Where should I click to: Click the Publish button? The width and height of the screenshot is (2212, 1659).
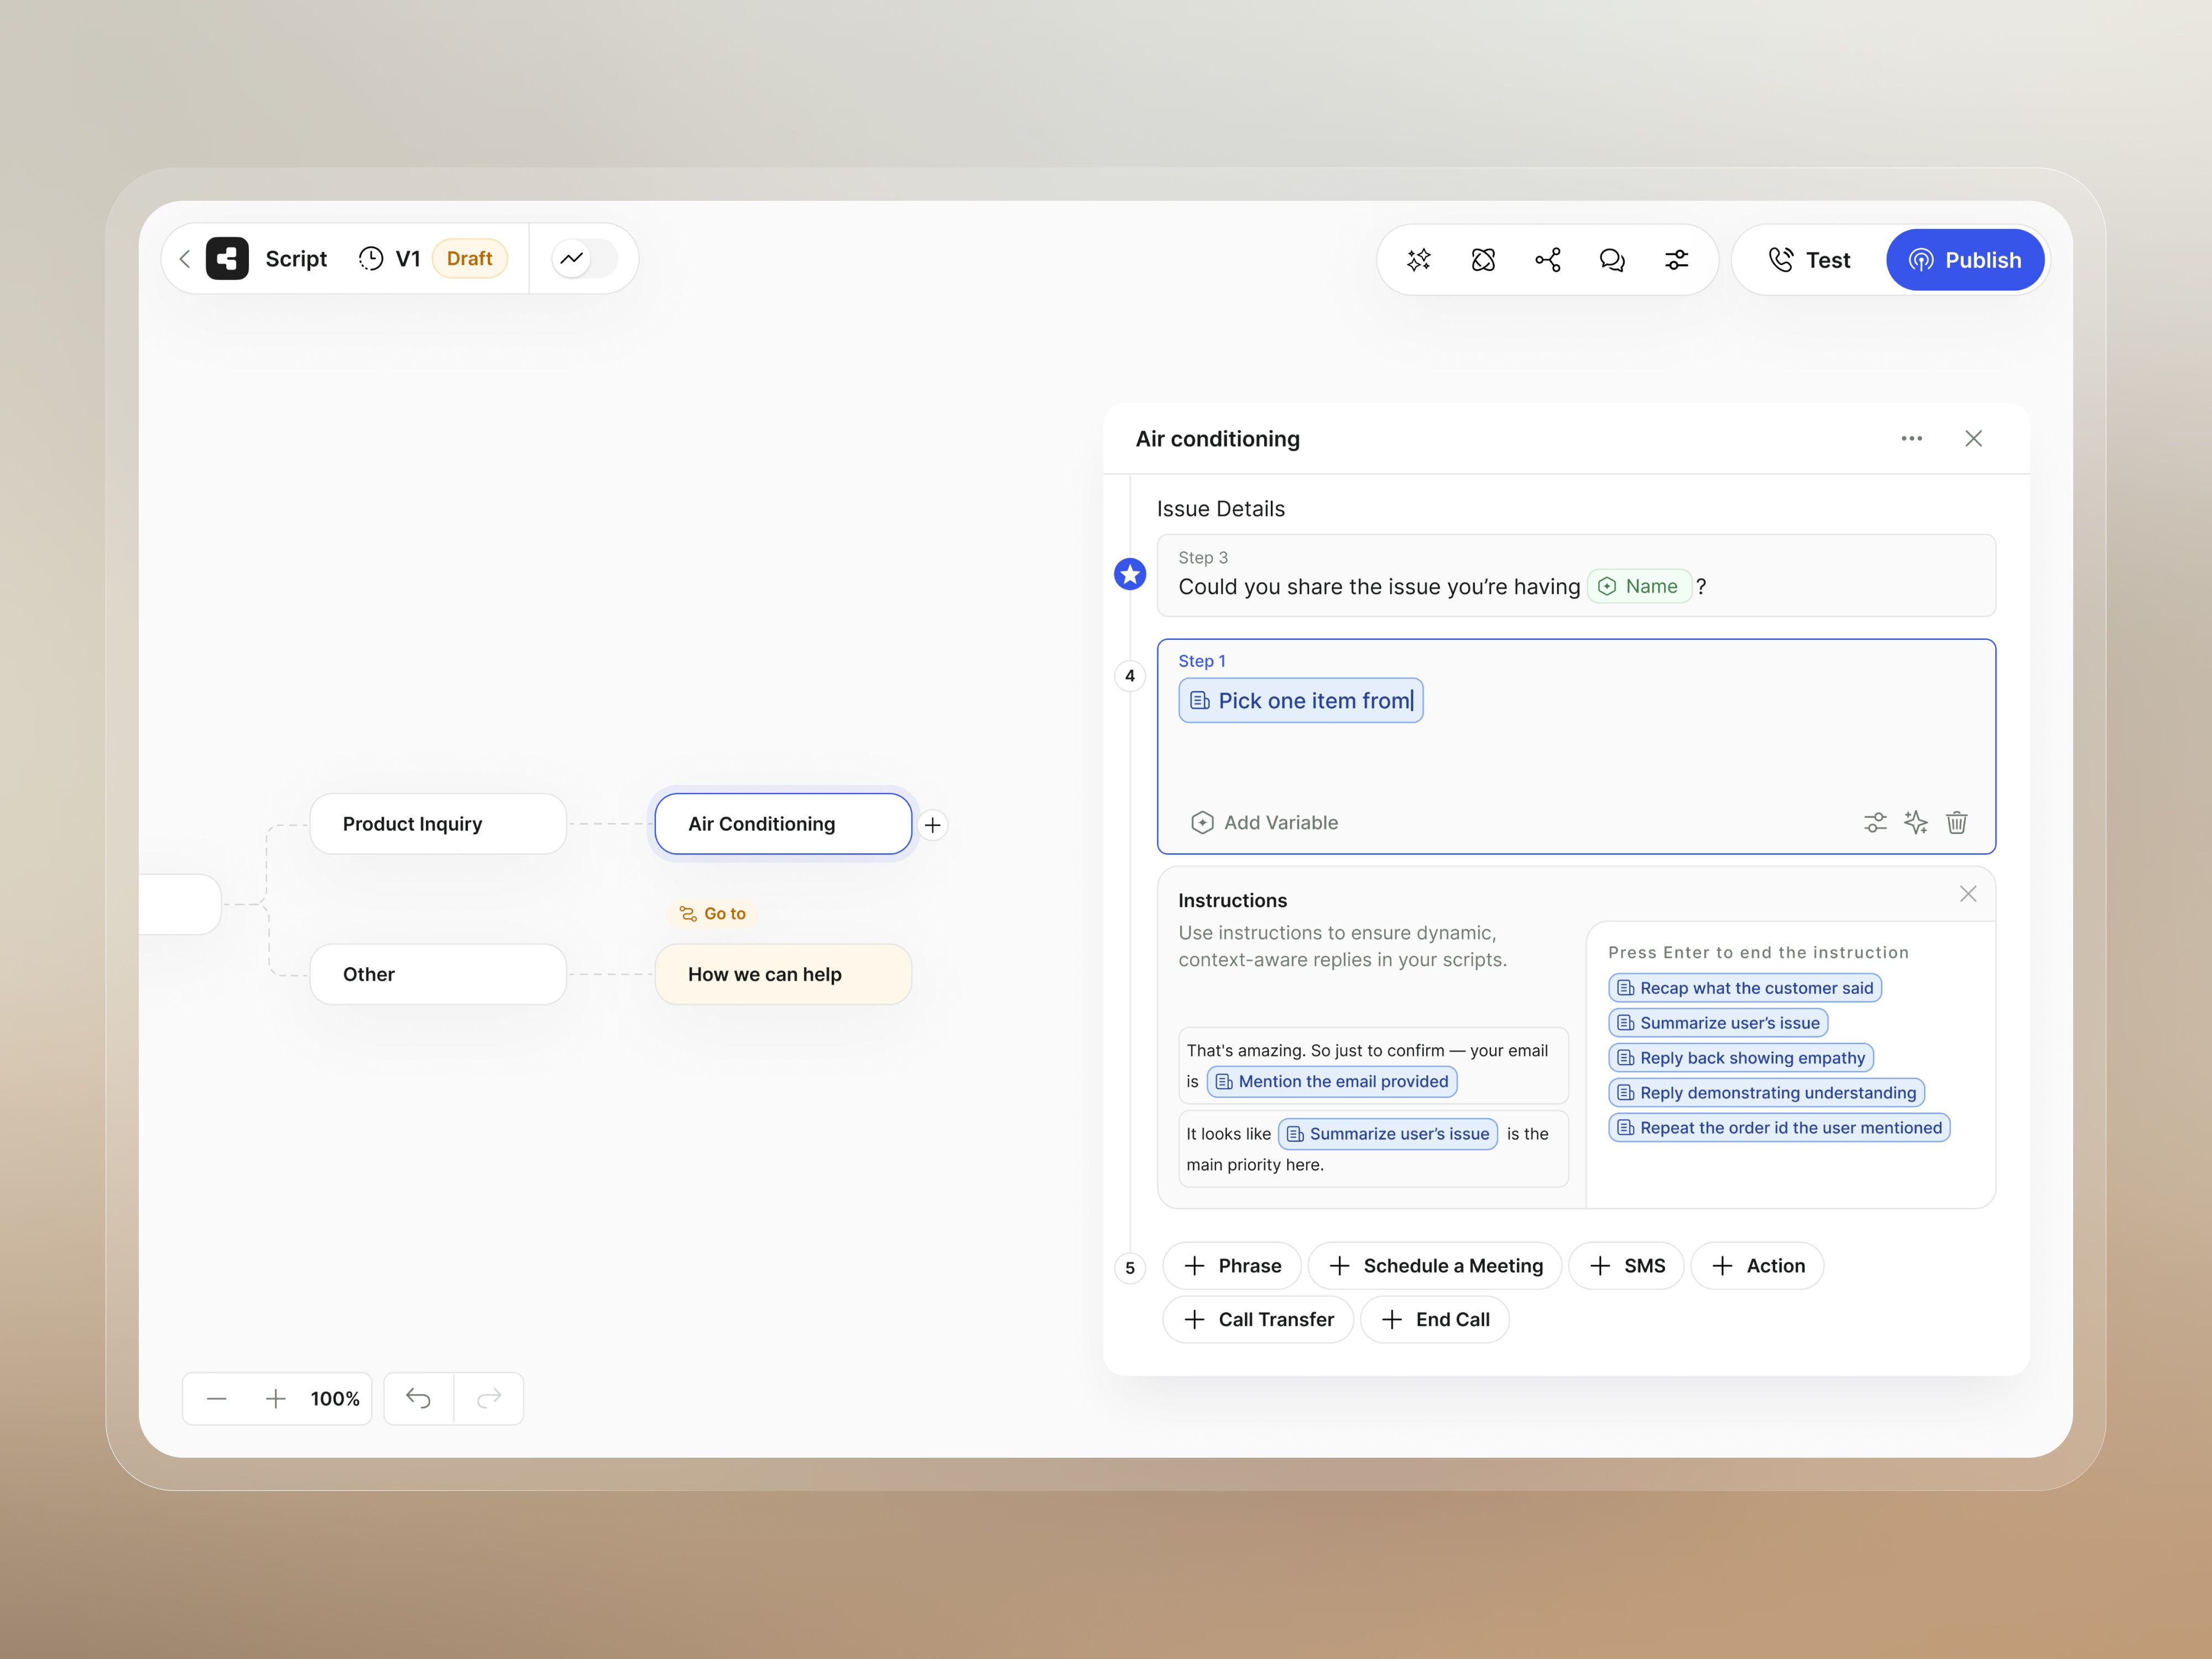(x=1964, y=260)
